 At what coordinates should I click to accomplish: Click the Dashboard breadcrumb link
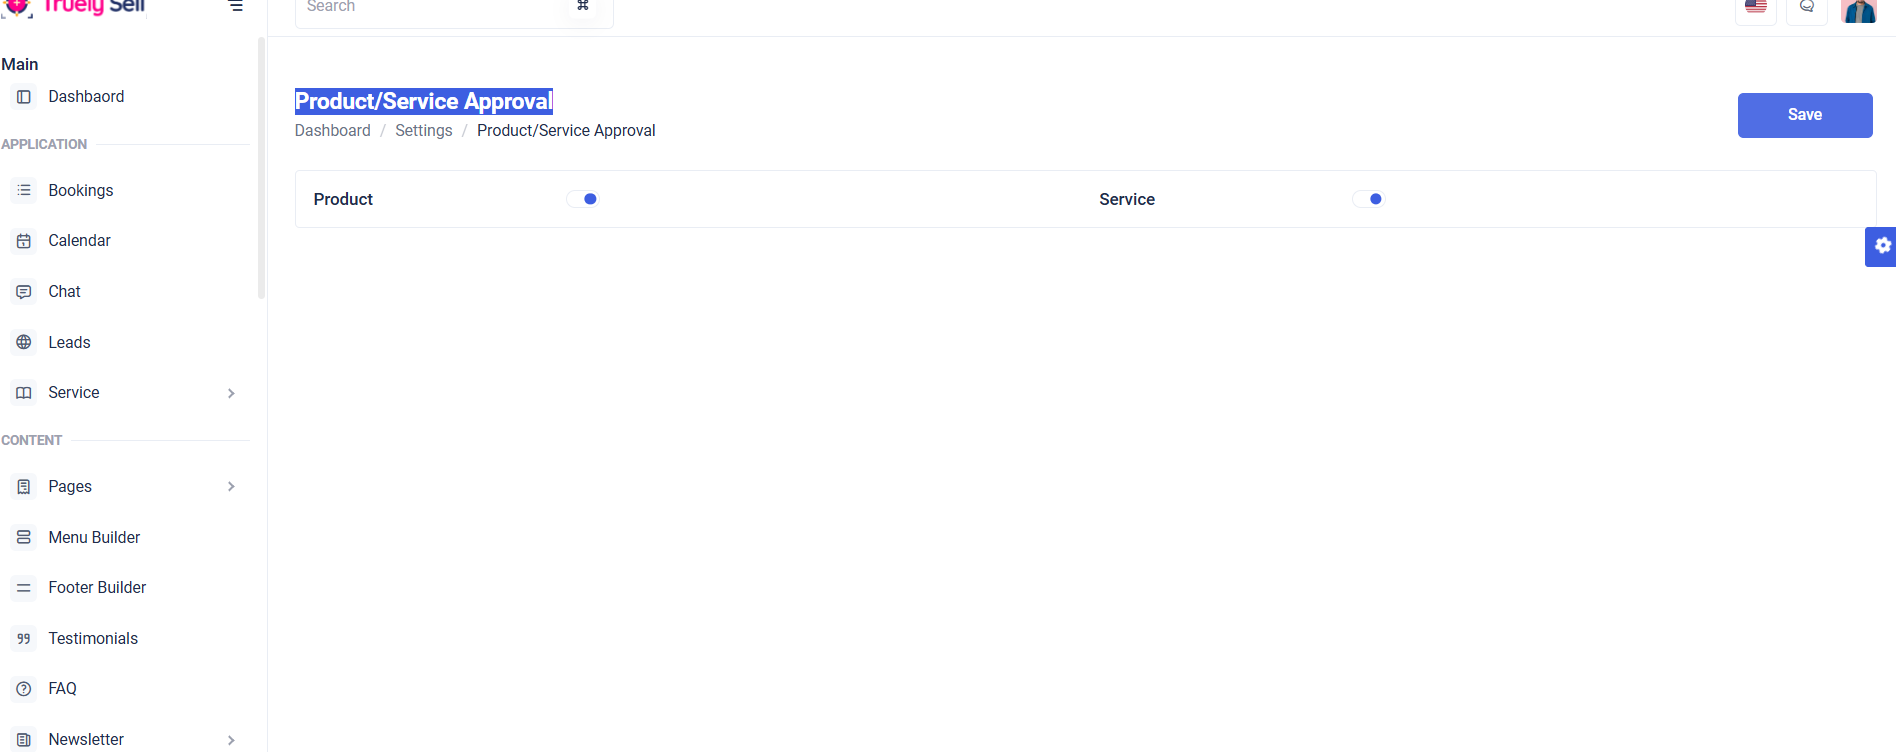pos(332,131)
